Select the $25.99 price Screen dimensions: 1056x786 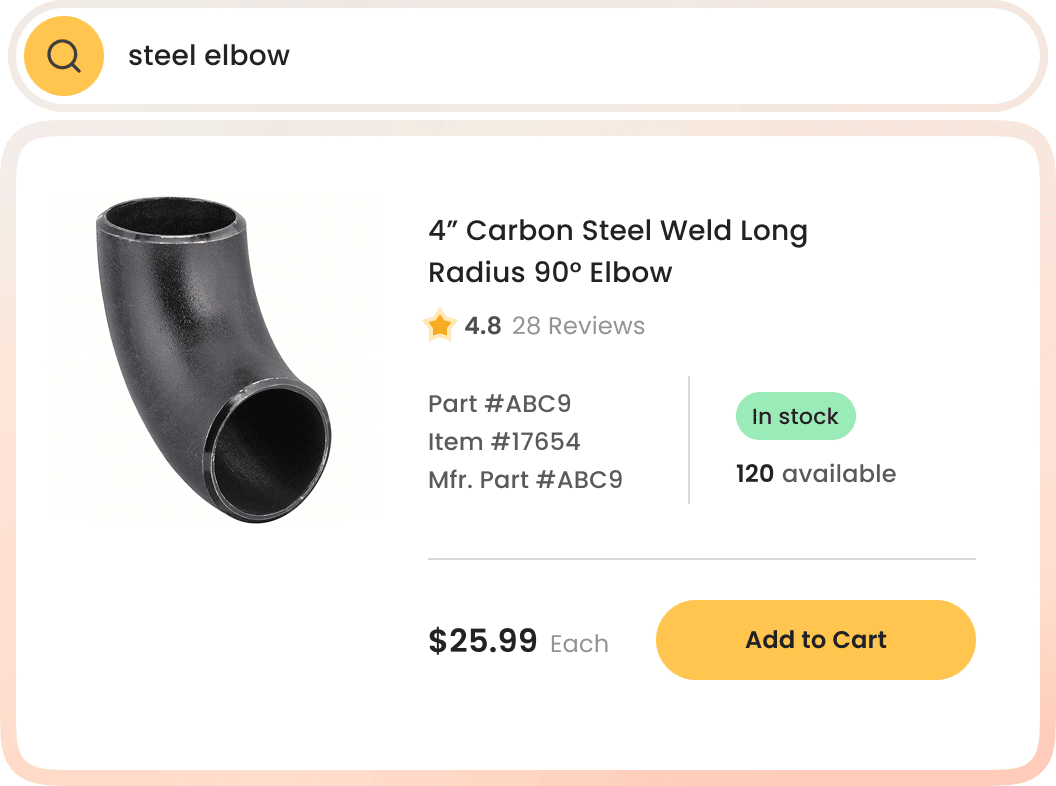[x=482, y=641]
